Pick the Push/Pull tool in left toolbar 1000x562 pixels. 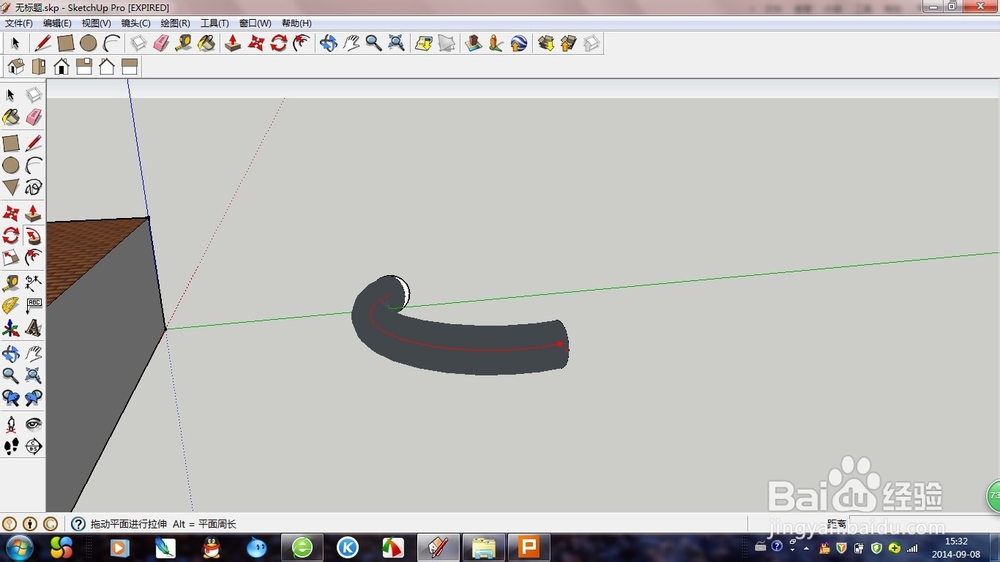pos(33,213)
